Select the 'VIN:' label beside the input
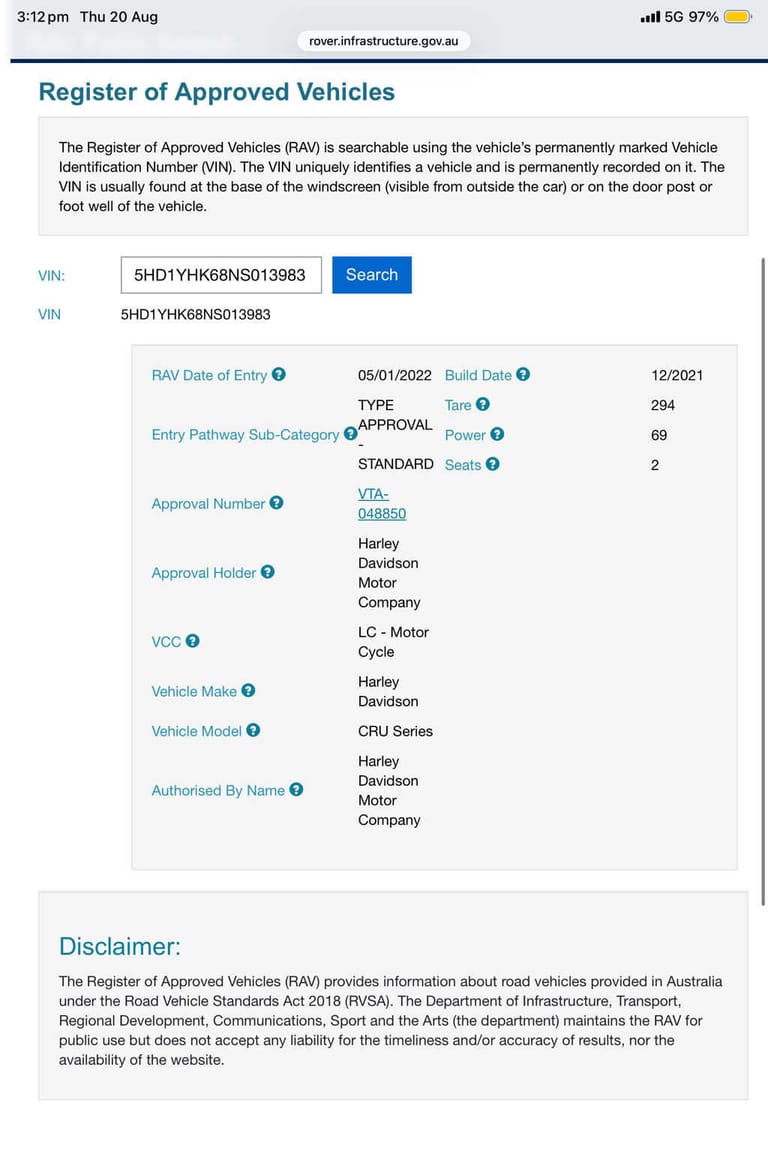The height and width of the screenshot is (1169, 768). [x=51, y=276]
